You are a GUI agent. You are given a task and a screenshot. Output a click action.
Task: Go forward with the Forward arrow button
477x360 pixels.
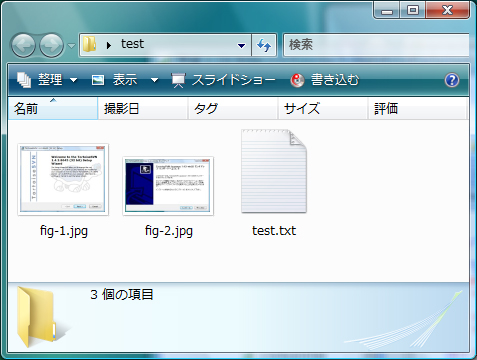51,45
